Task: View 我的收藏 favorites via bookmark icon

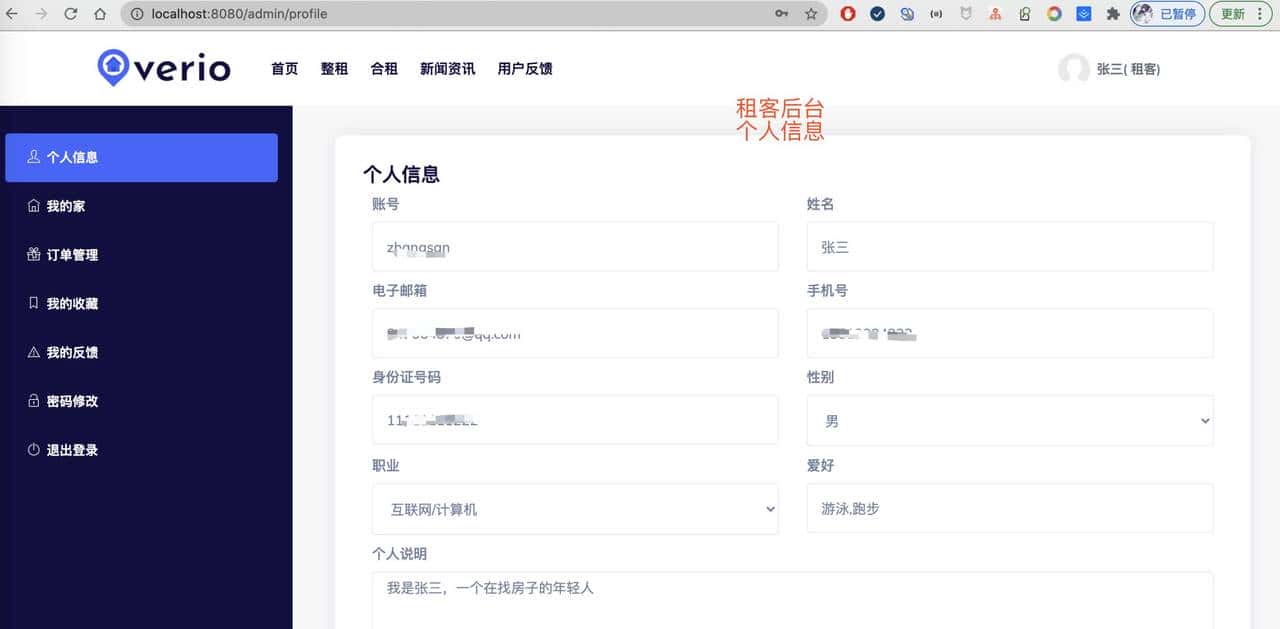Action: [x=33, y=303]
